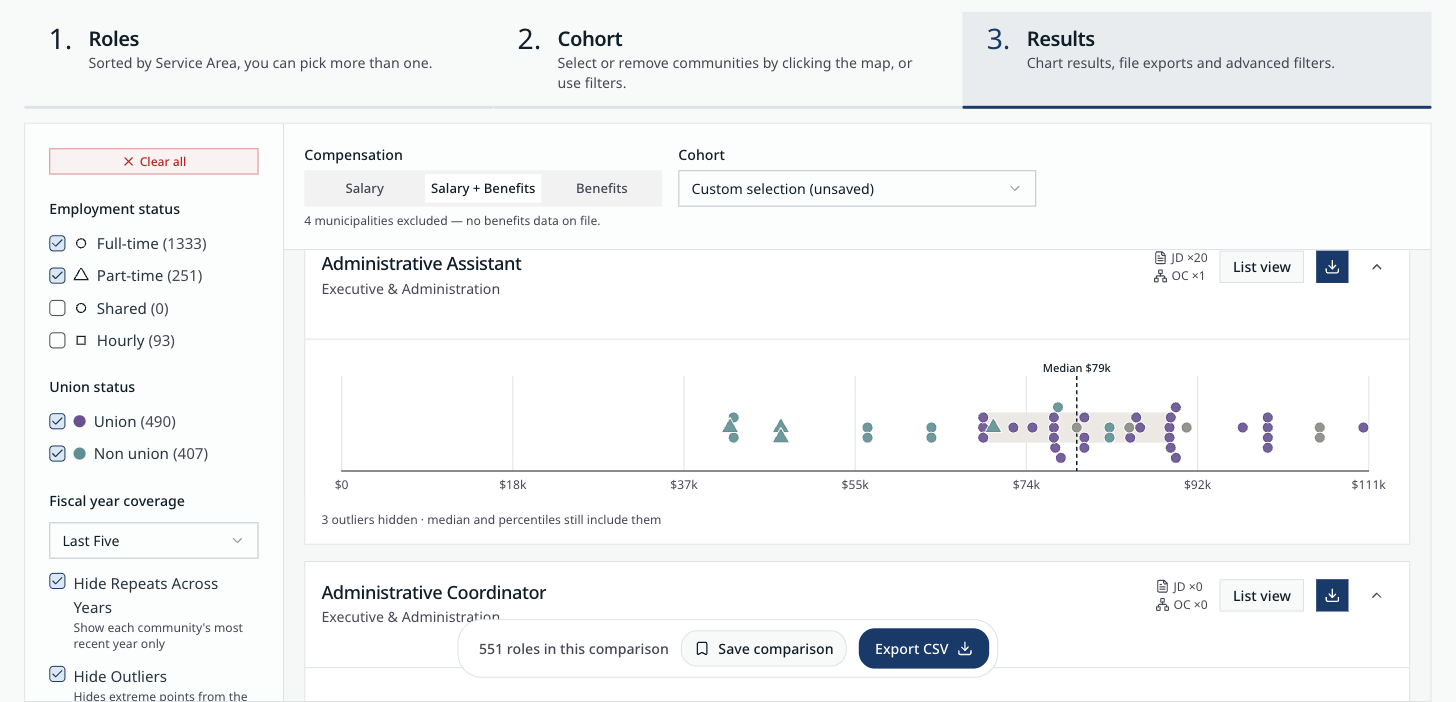Image resolution: width=1456 pixels, height=702 pixels.
Task: Click the Administrative Assistant title
Action: [422, 264]
